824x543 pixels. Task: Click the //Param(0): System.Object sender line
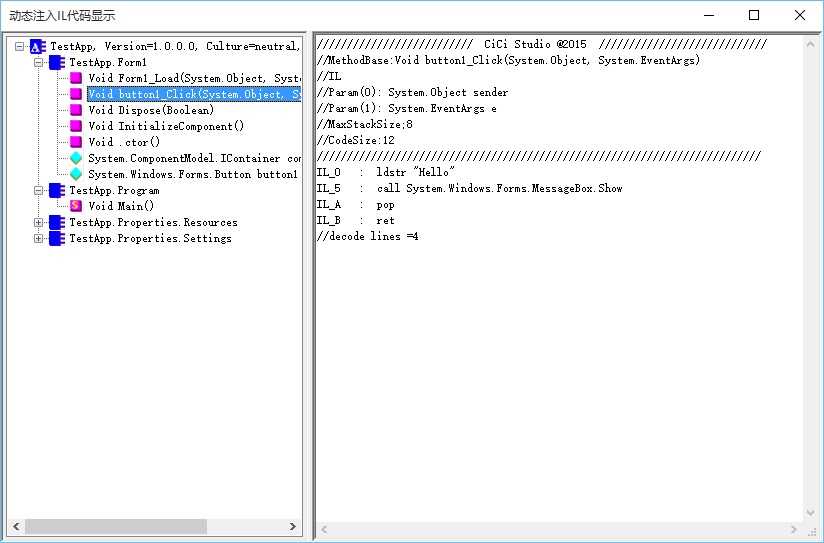pos(413,92)
